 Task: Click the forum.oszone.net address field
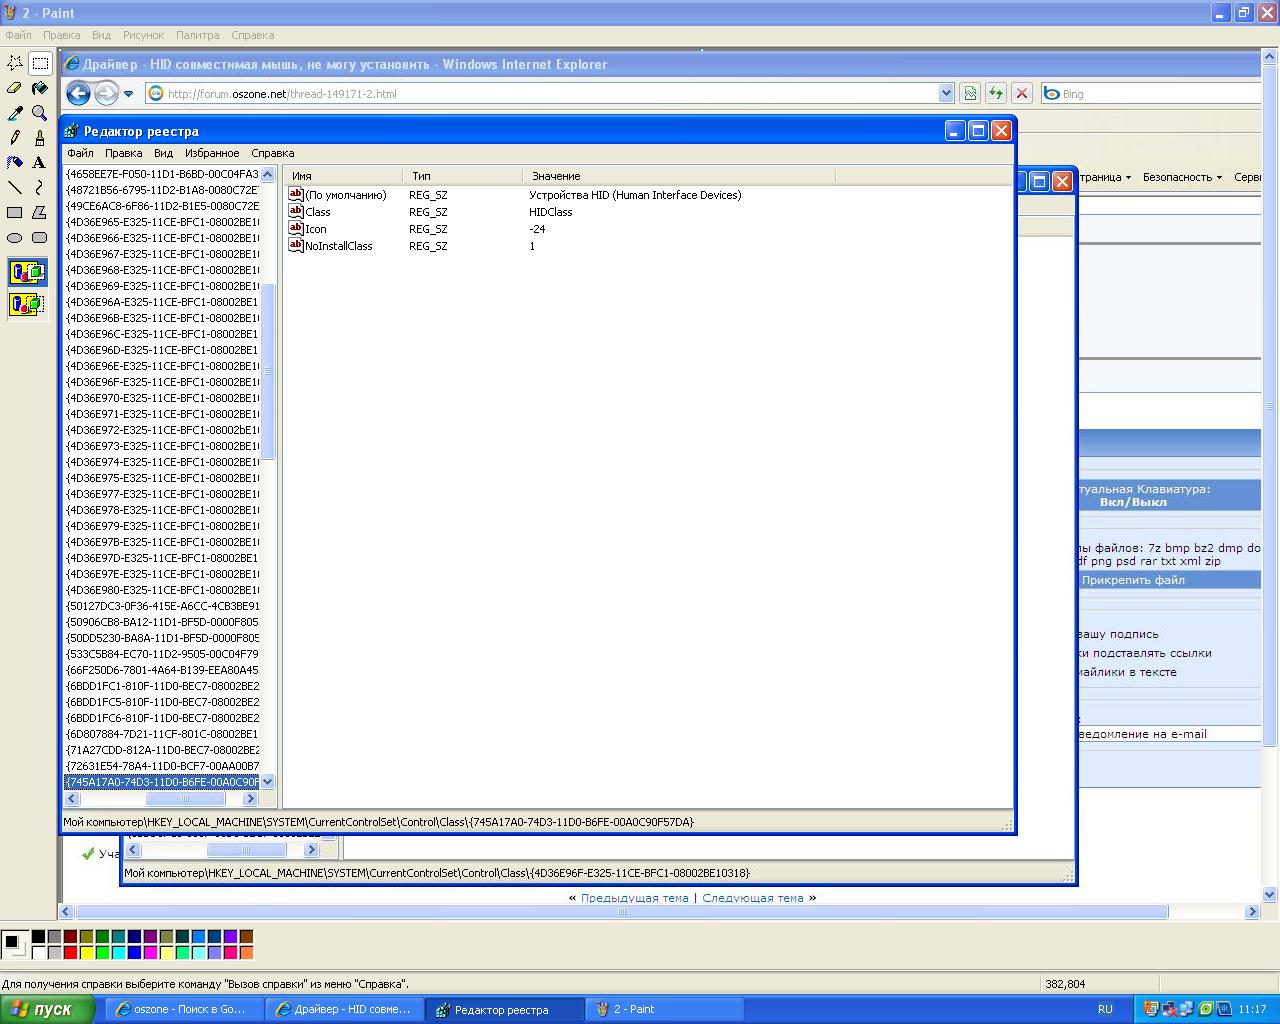(x=552, y=94)
